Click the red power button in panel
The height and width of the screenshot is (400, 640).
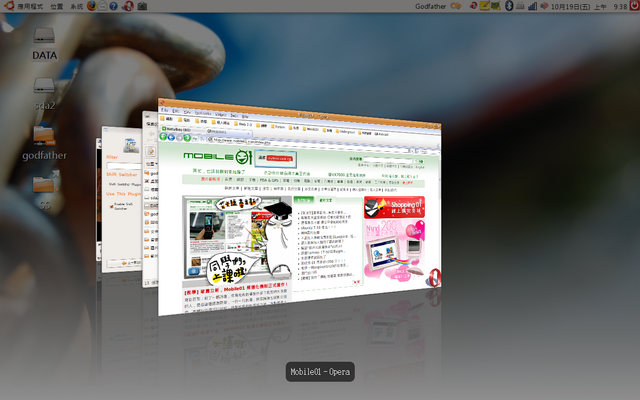click(635, 5)
